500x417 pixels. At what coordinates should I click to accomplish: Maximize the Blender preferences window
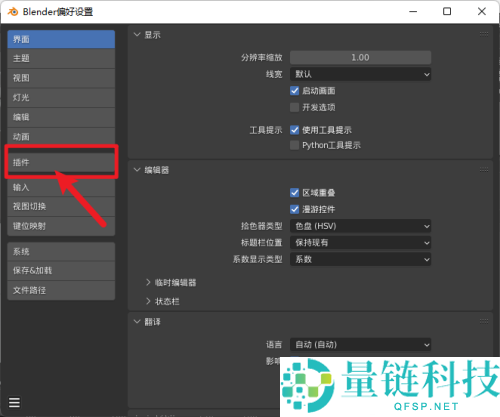click(x=447, y=12)
